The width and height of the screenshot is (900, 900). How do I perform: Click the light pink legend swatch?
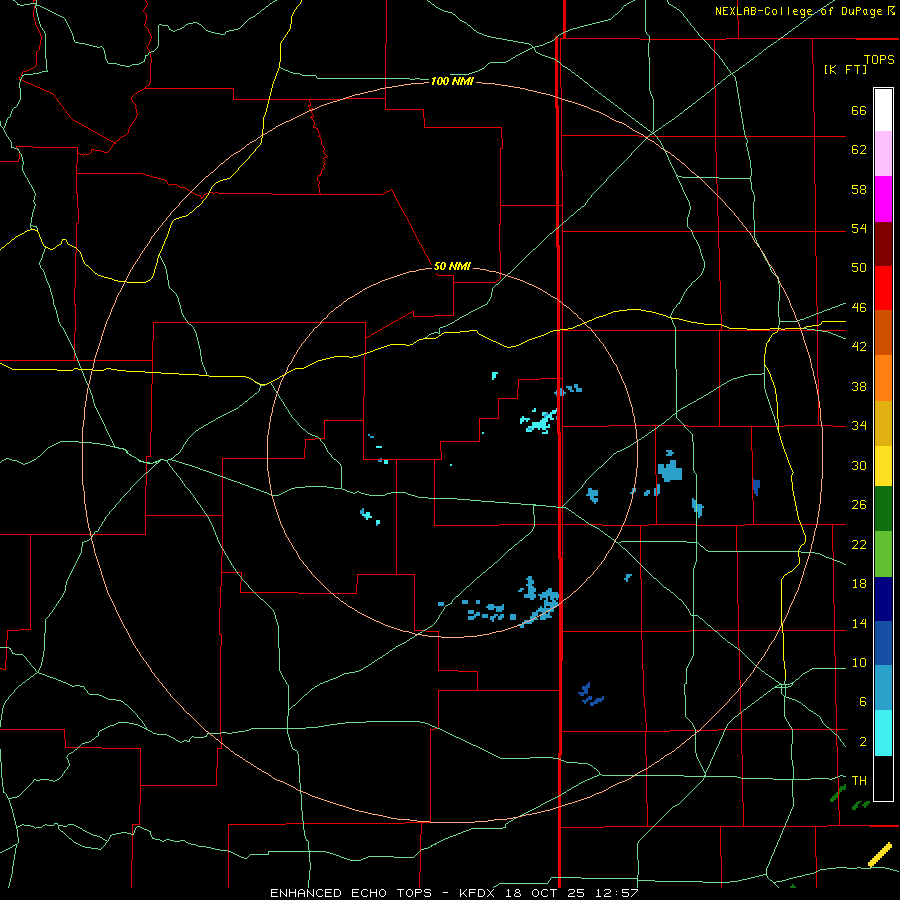pos(883,153)
